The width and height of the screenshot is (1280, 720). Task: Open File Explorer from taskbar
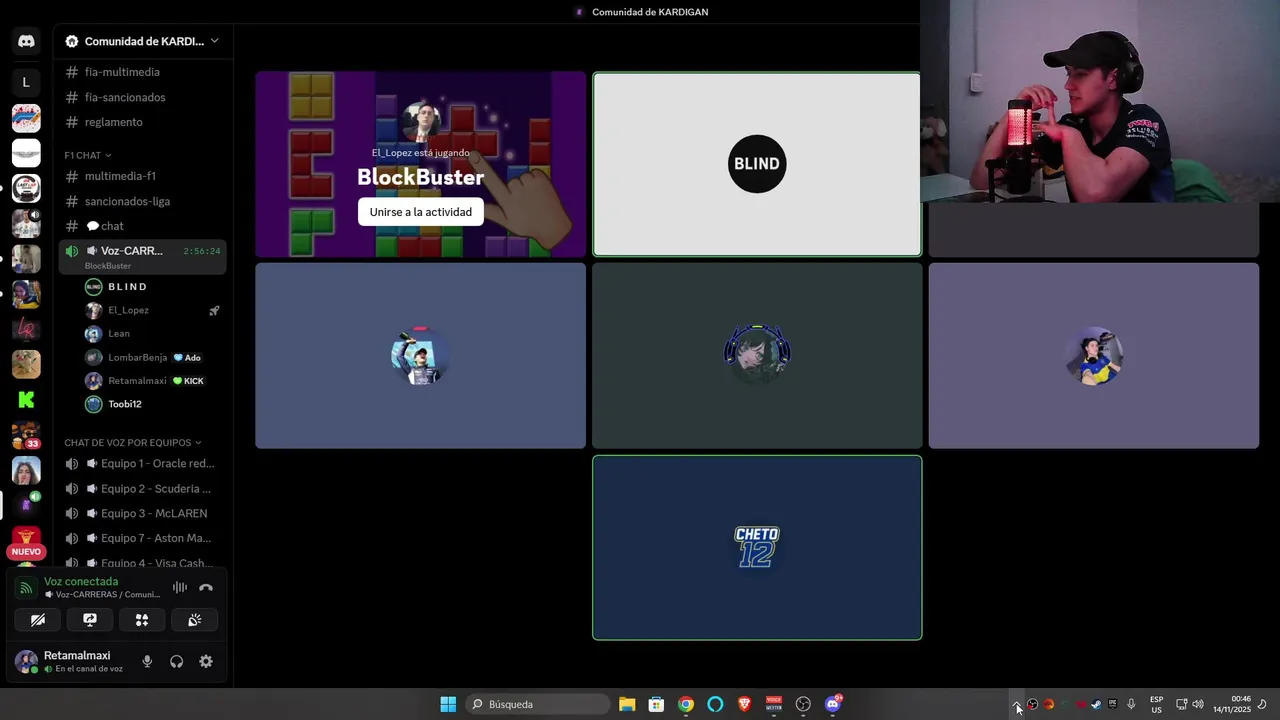(627, 704)
